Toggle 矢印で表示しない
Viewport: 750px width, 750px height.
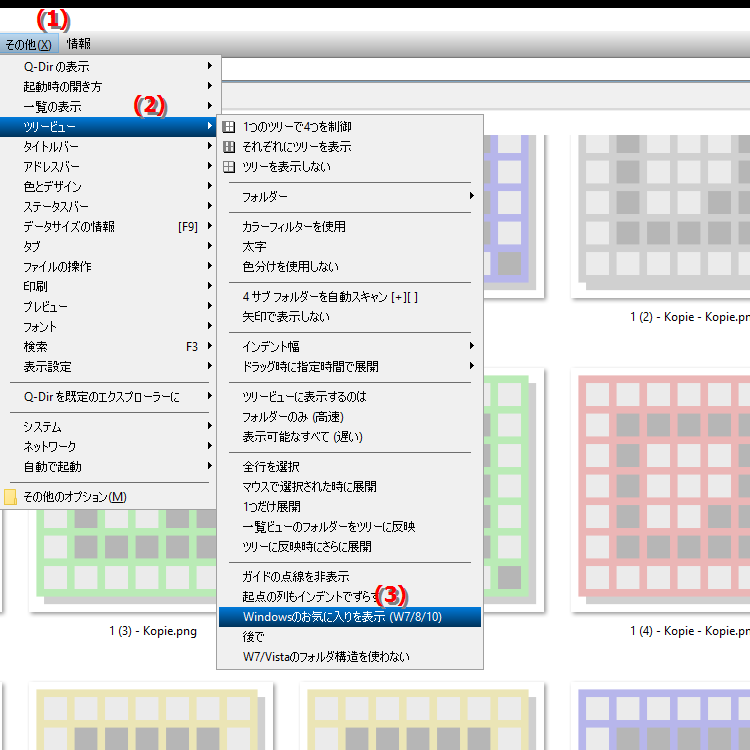click(x=350, y=317)
